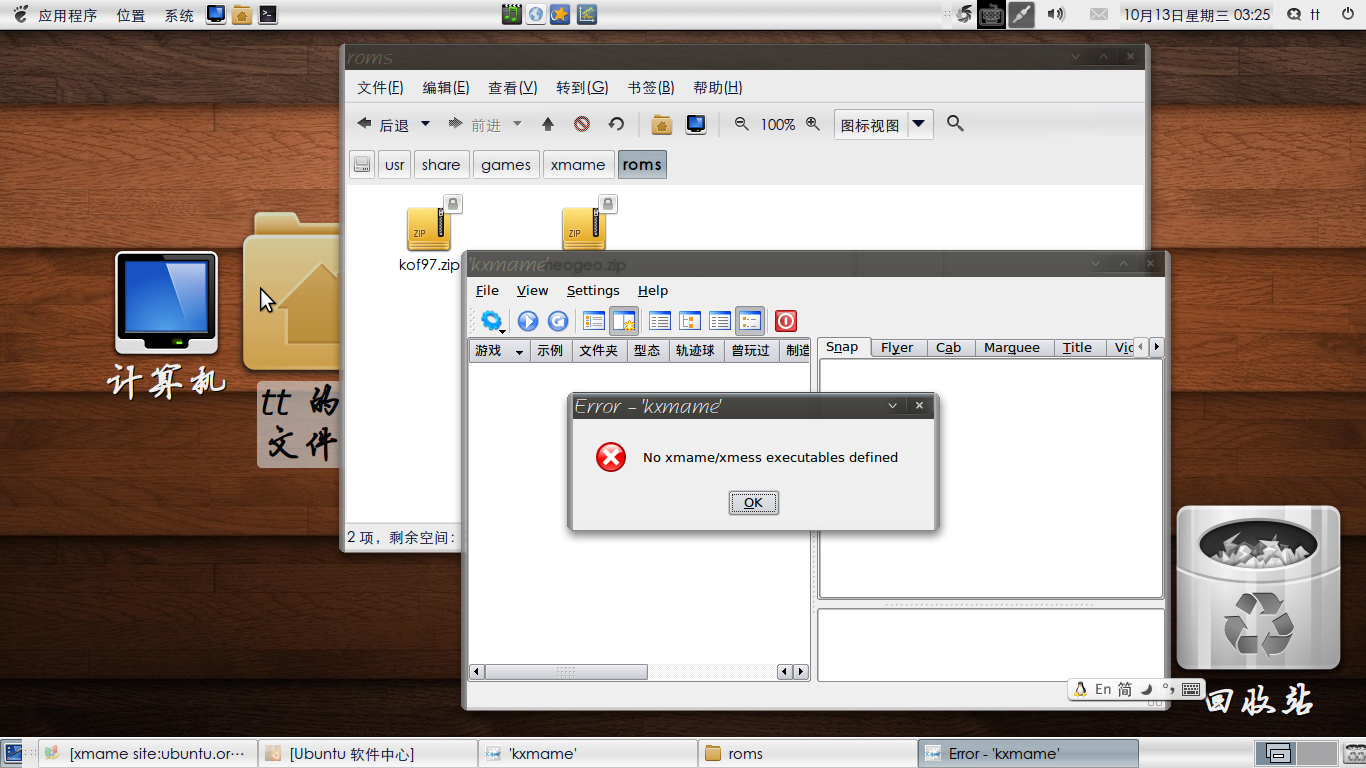Click the stop loading icon in roms window
Screen dimensions: 1366x768
[582, 124]
